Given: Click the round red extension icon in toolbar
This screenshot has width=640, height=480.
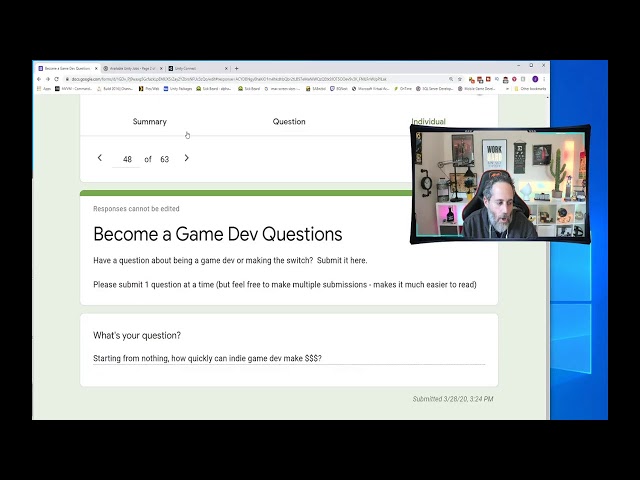Looking at the screenshot, I should pyautogui.click(x=514, y=79).
